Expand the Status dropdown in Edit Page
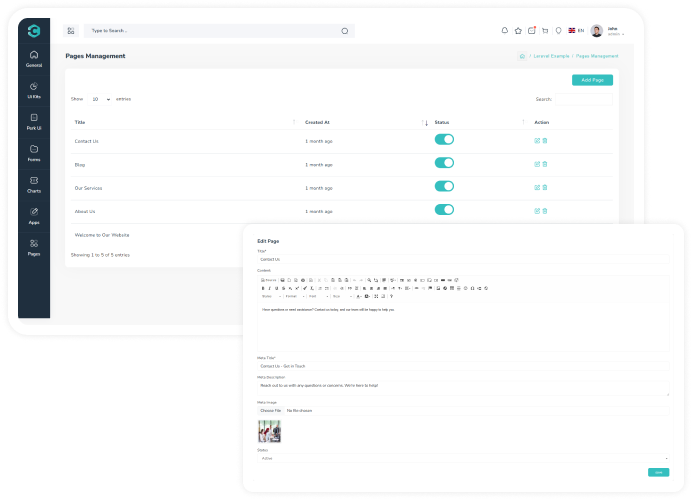The width and height of the screenshot is (692, 500). (463, 458)
